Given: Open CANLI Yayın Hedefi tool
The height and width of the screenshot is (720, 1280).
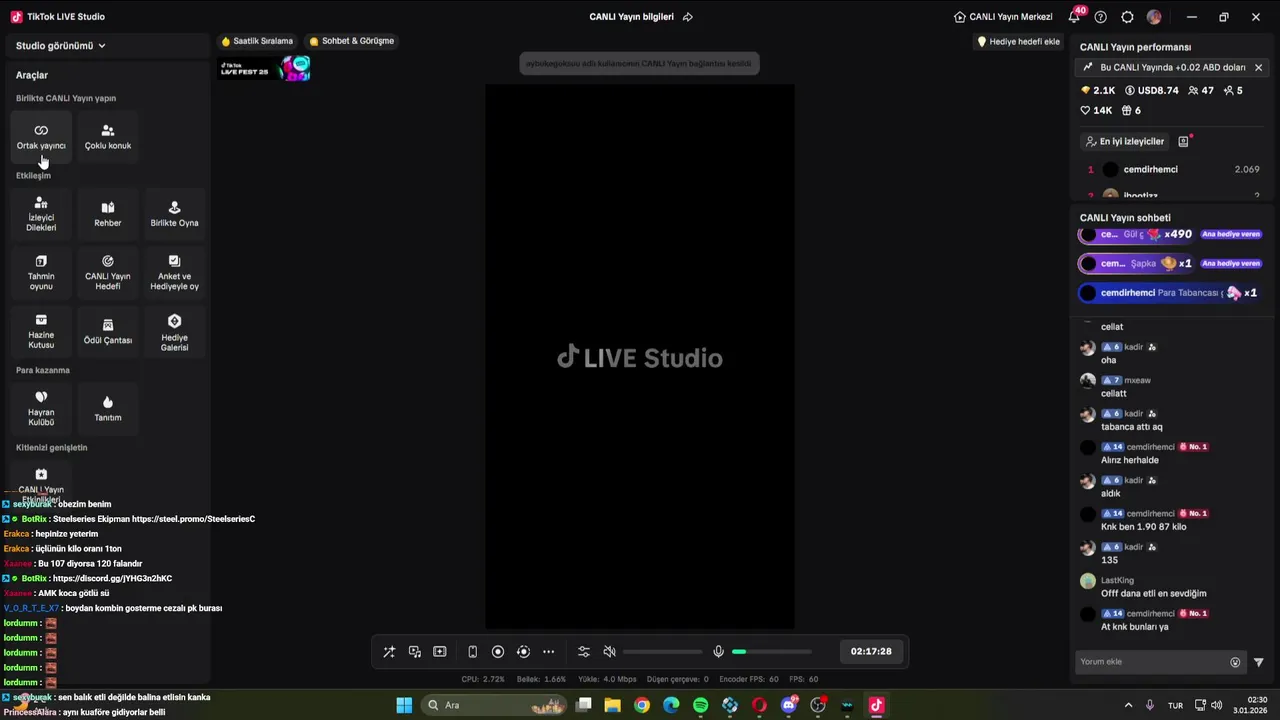Looking at the screenshot, I should [108, 273].
